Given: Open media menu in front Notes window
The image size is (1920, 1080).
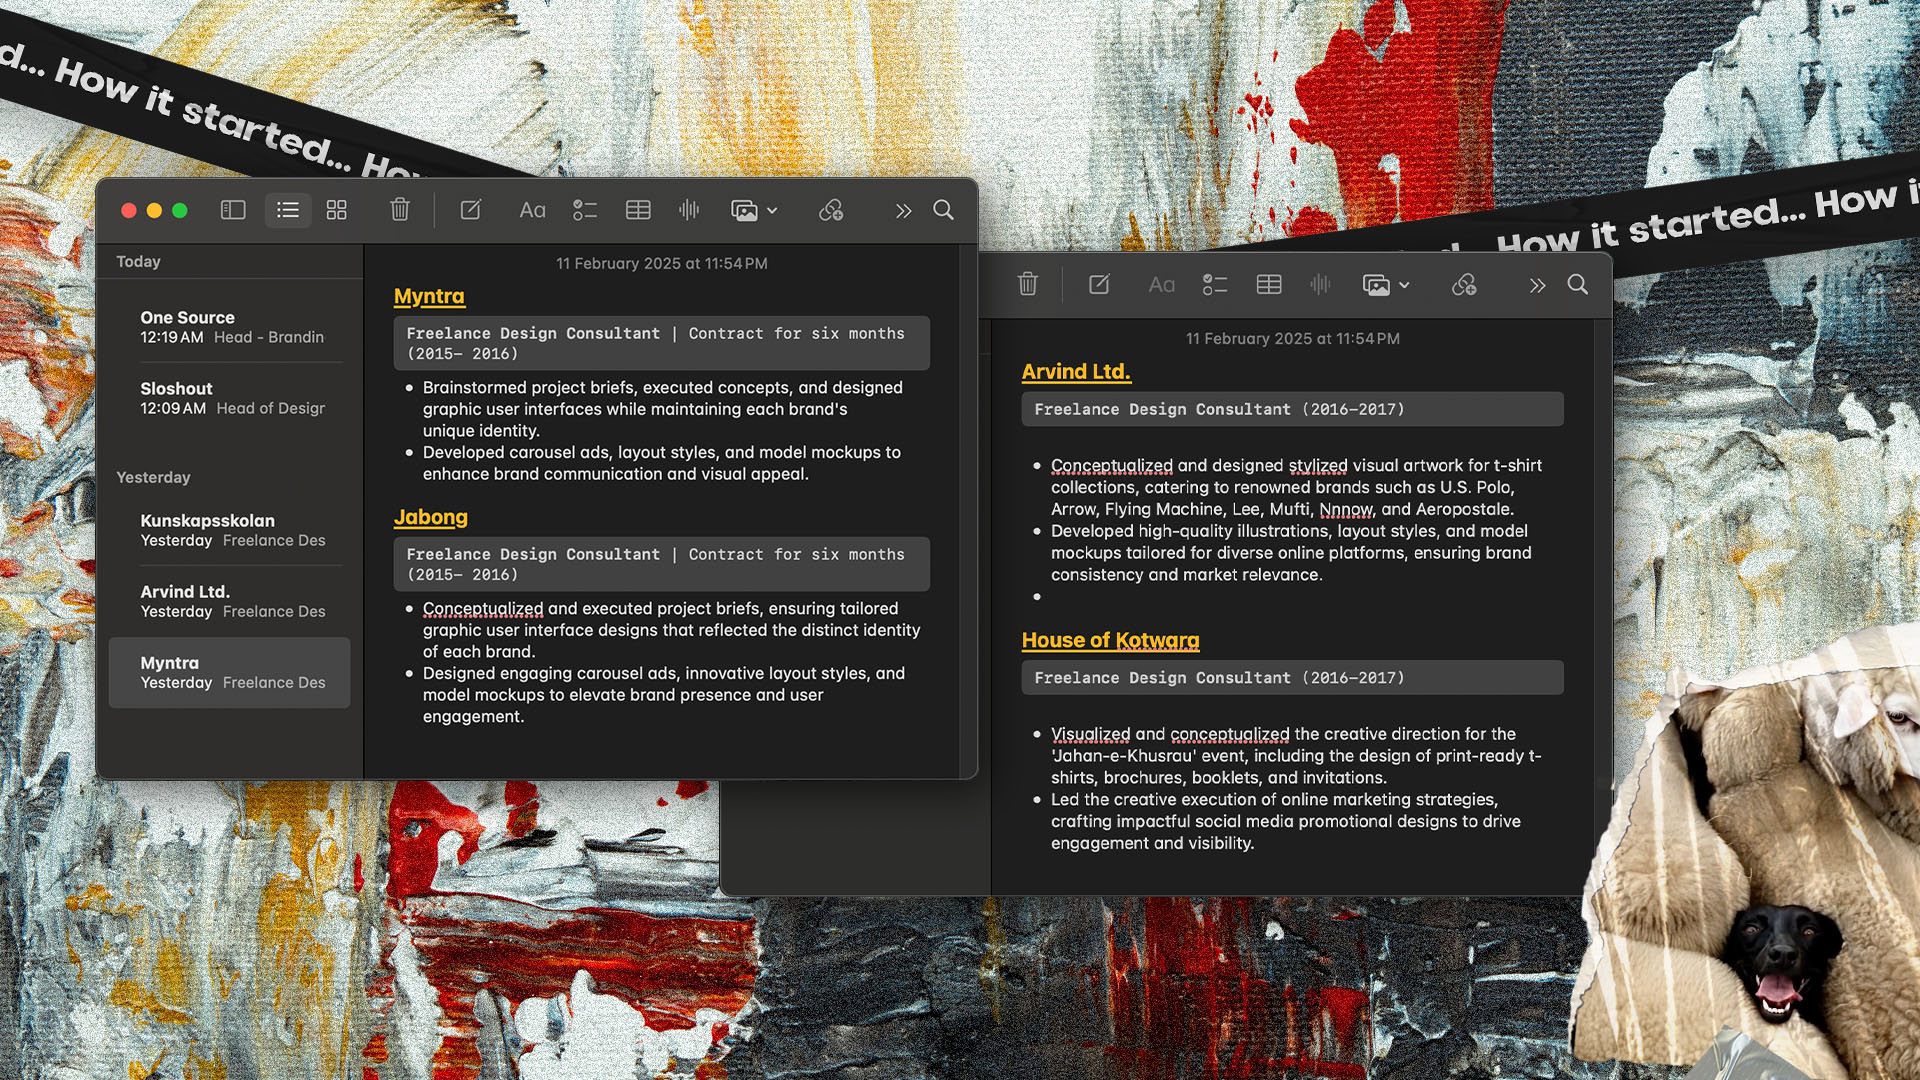Looking at the screenshot, I should click(x=754, y=210).
